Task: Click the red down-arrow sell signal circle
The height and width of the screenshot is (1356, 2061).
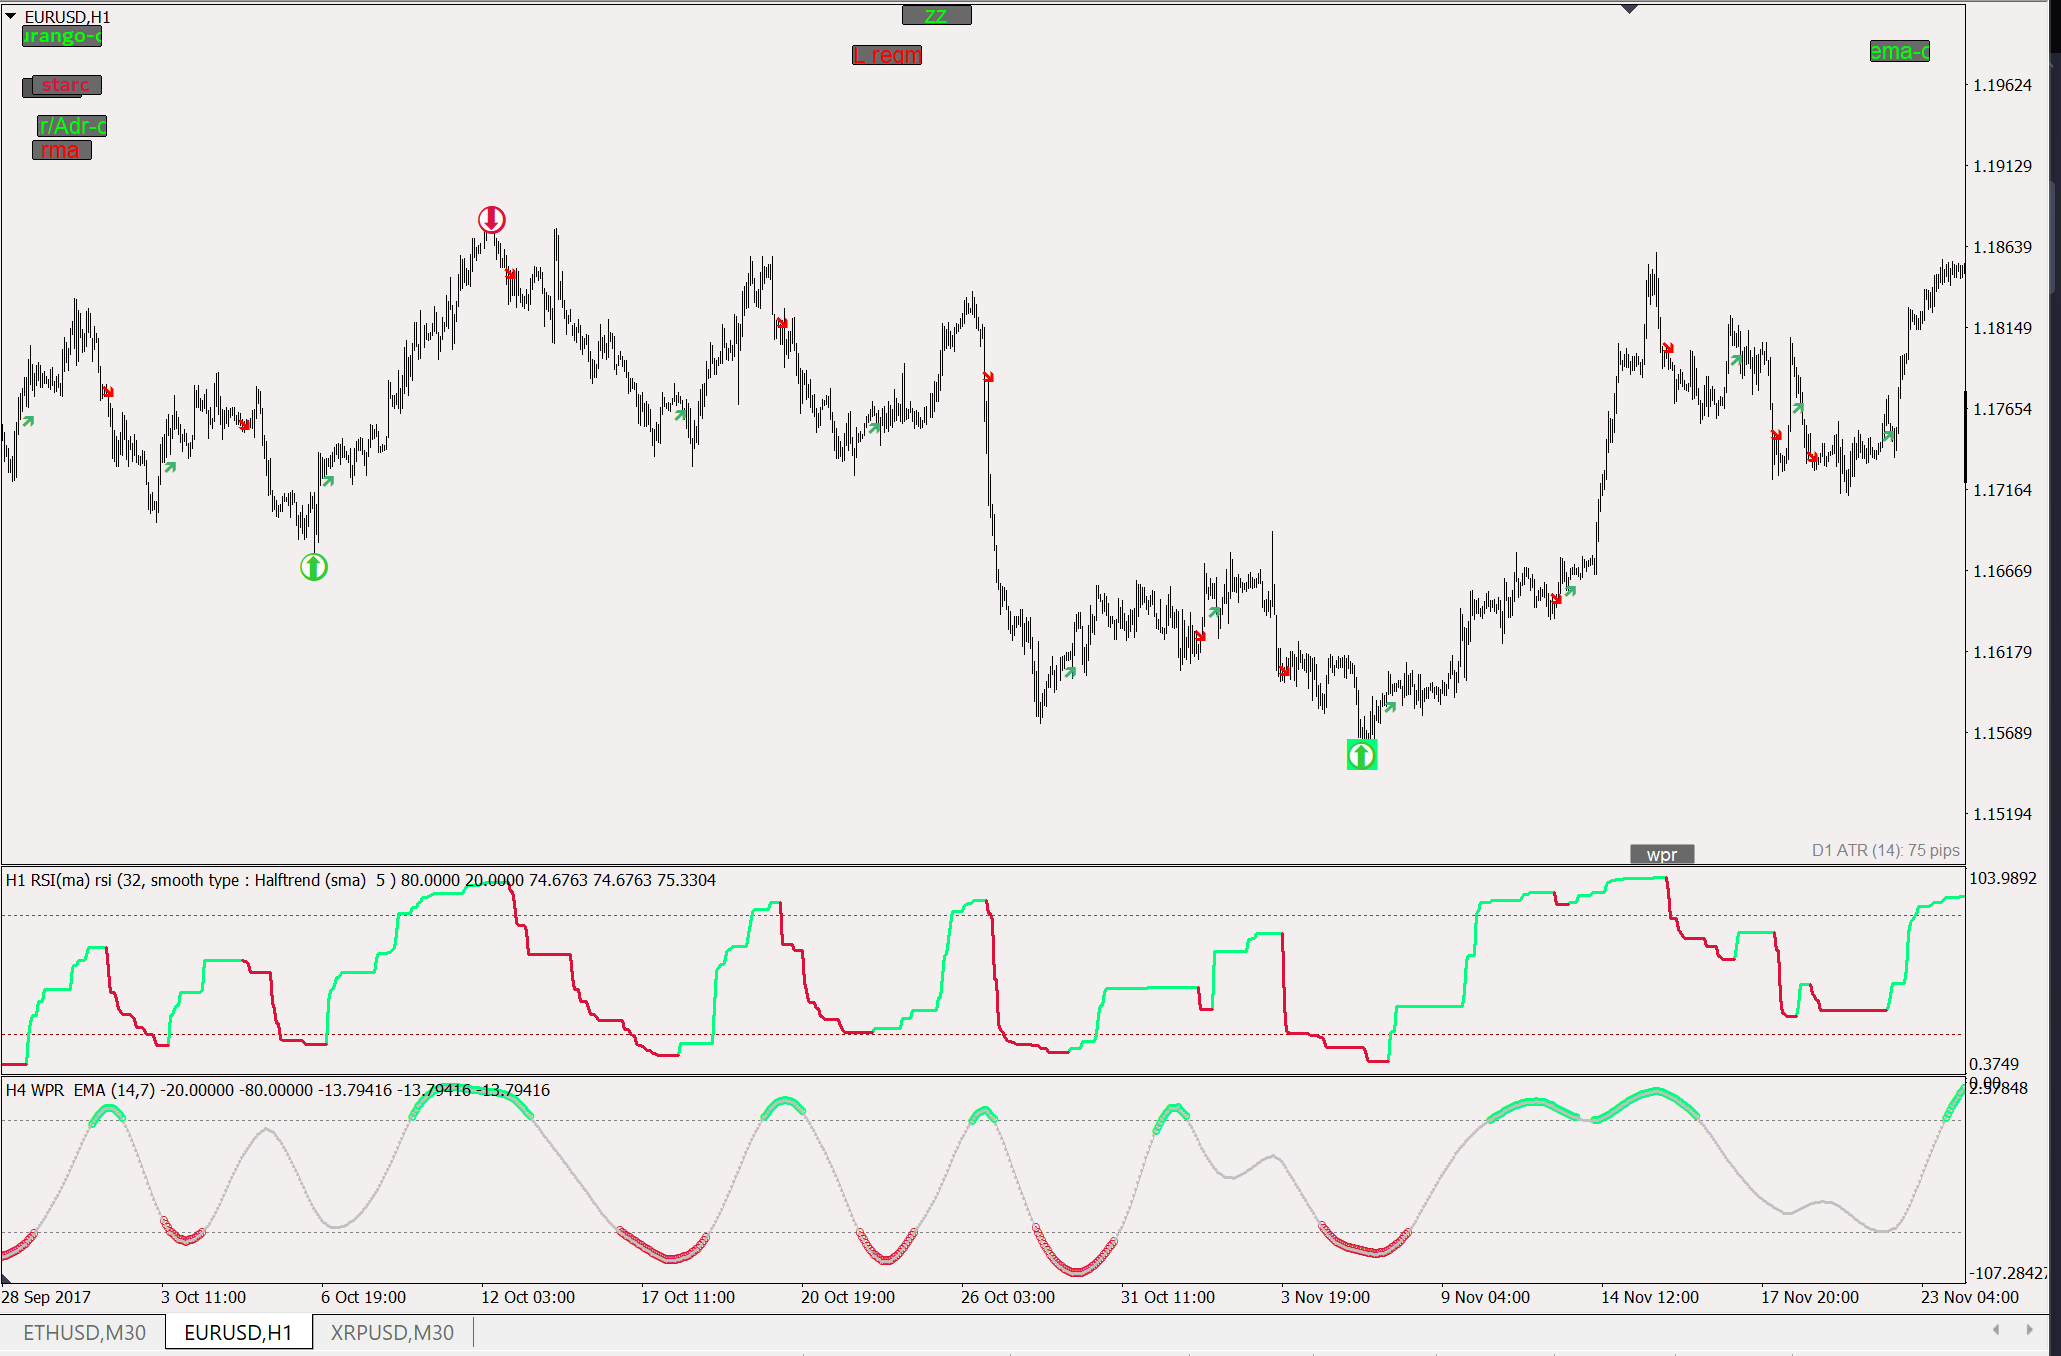Action: coord(491,219)
